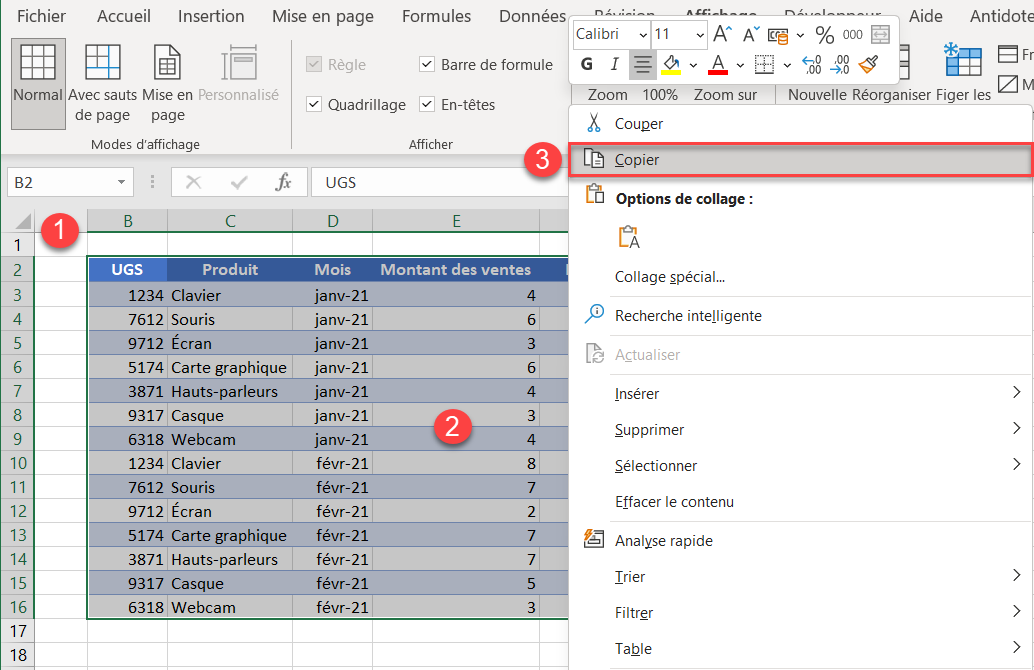This screenshot has width=1034, height=670.
Task: Expand the Trier submenu
Action: tap(1016, 576)
